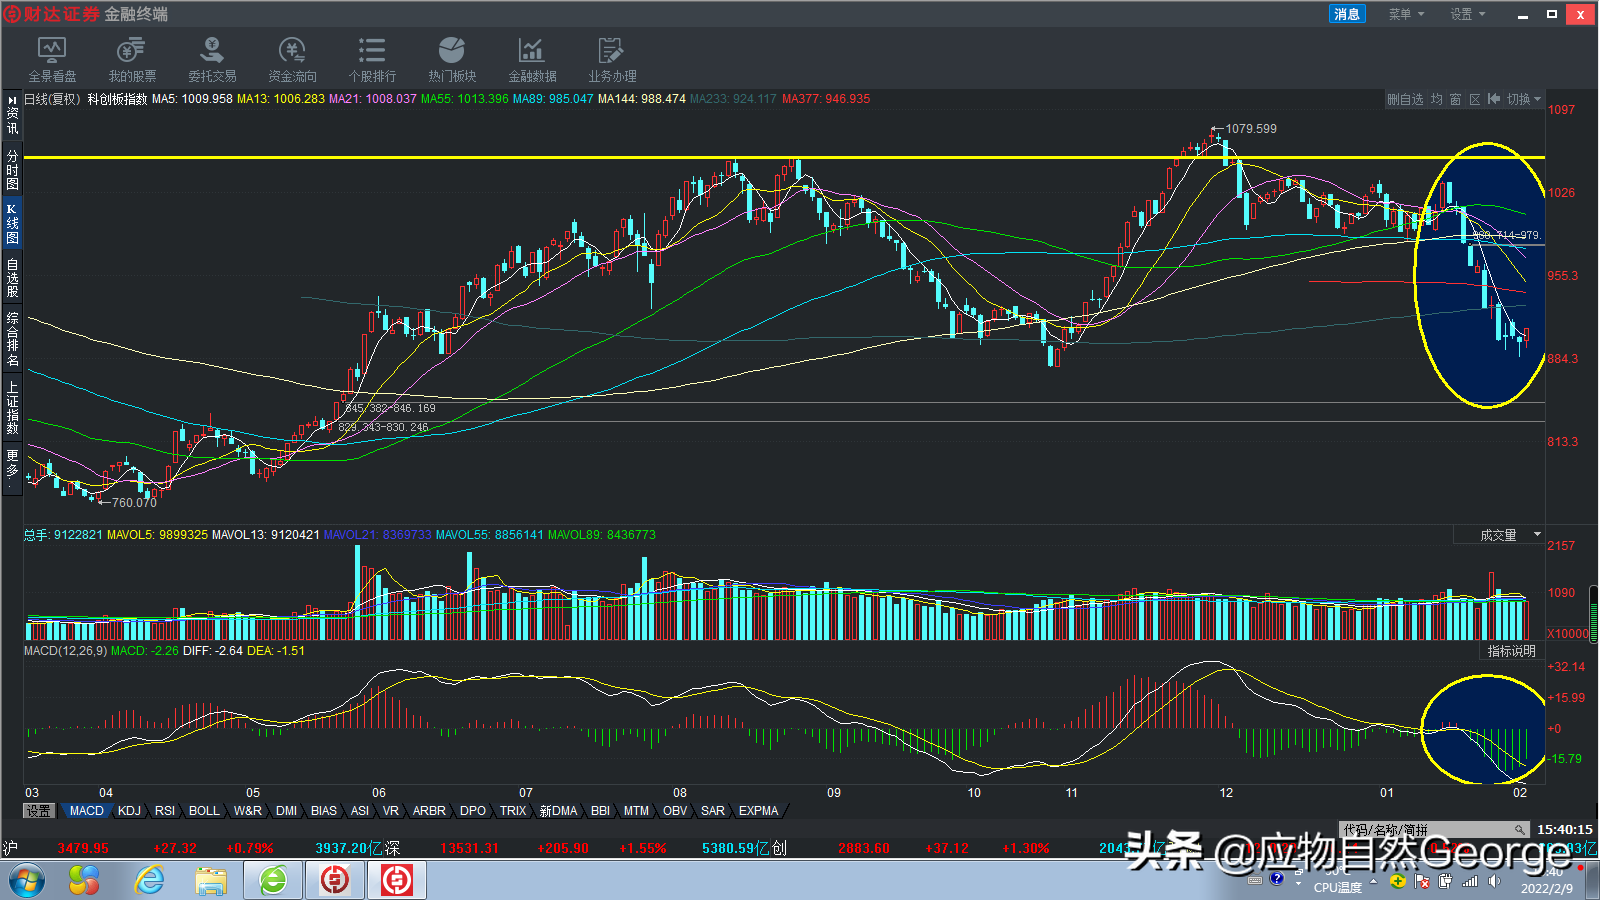Switch to first 财达证券 taskbar window

335,880
